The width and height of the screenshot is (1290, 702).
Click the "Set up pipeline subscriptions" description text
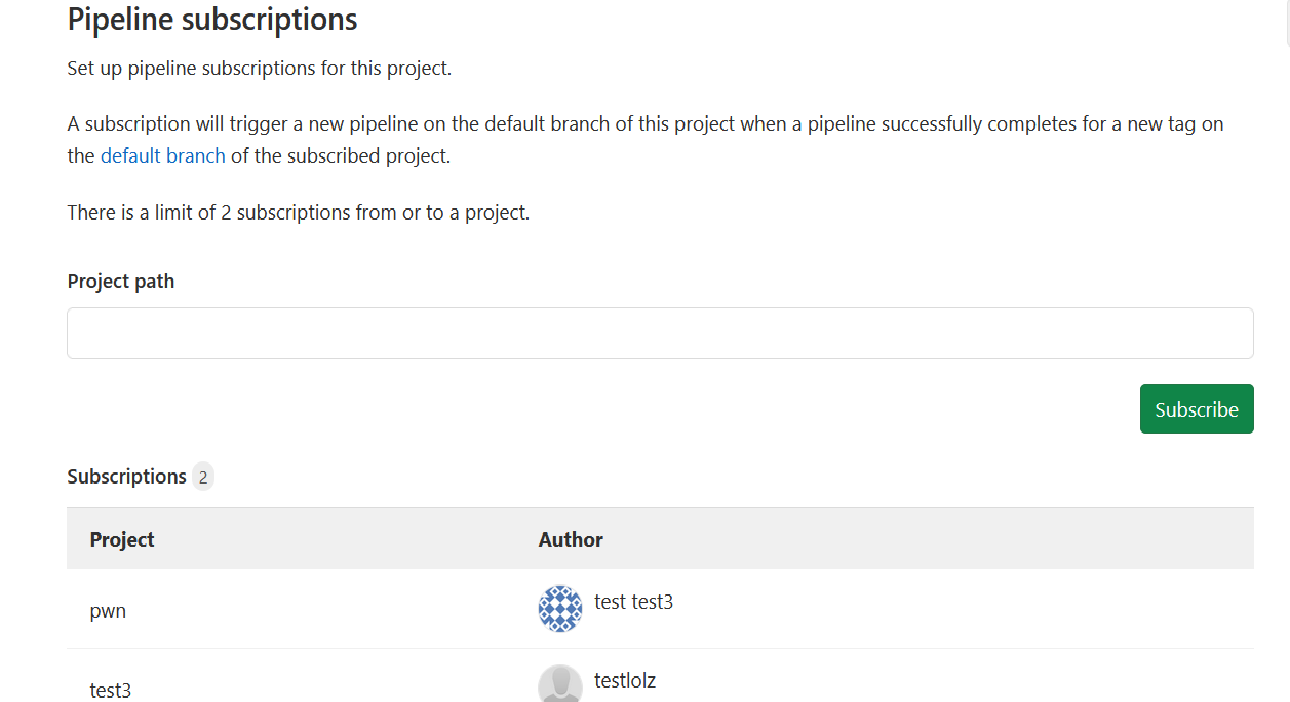(x=260, y=69)
